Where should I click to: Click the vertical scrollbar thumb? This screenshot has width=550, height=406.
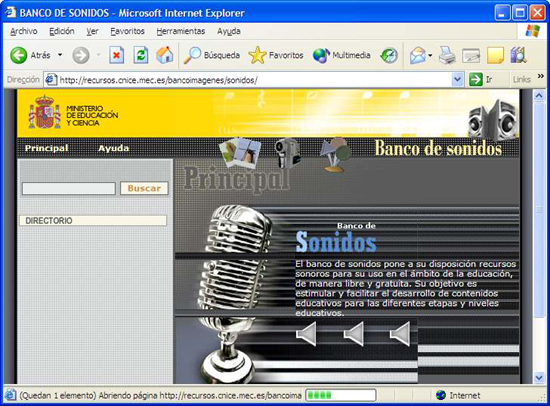click(x=539, y=210)
